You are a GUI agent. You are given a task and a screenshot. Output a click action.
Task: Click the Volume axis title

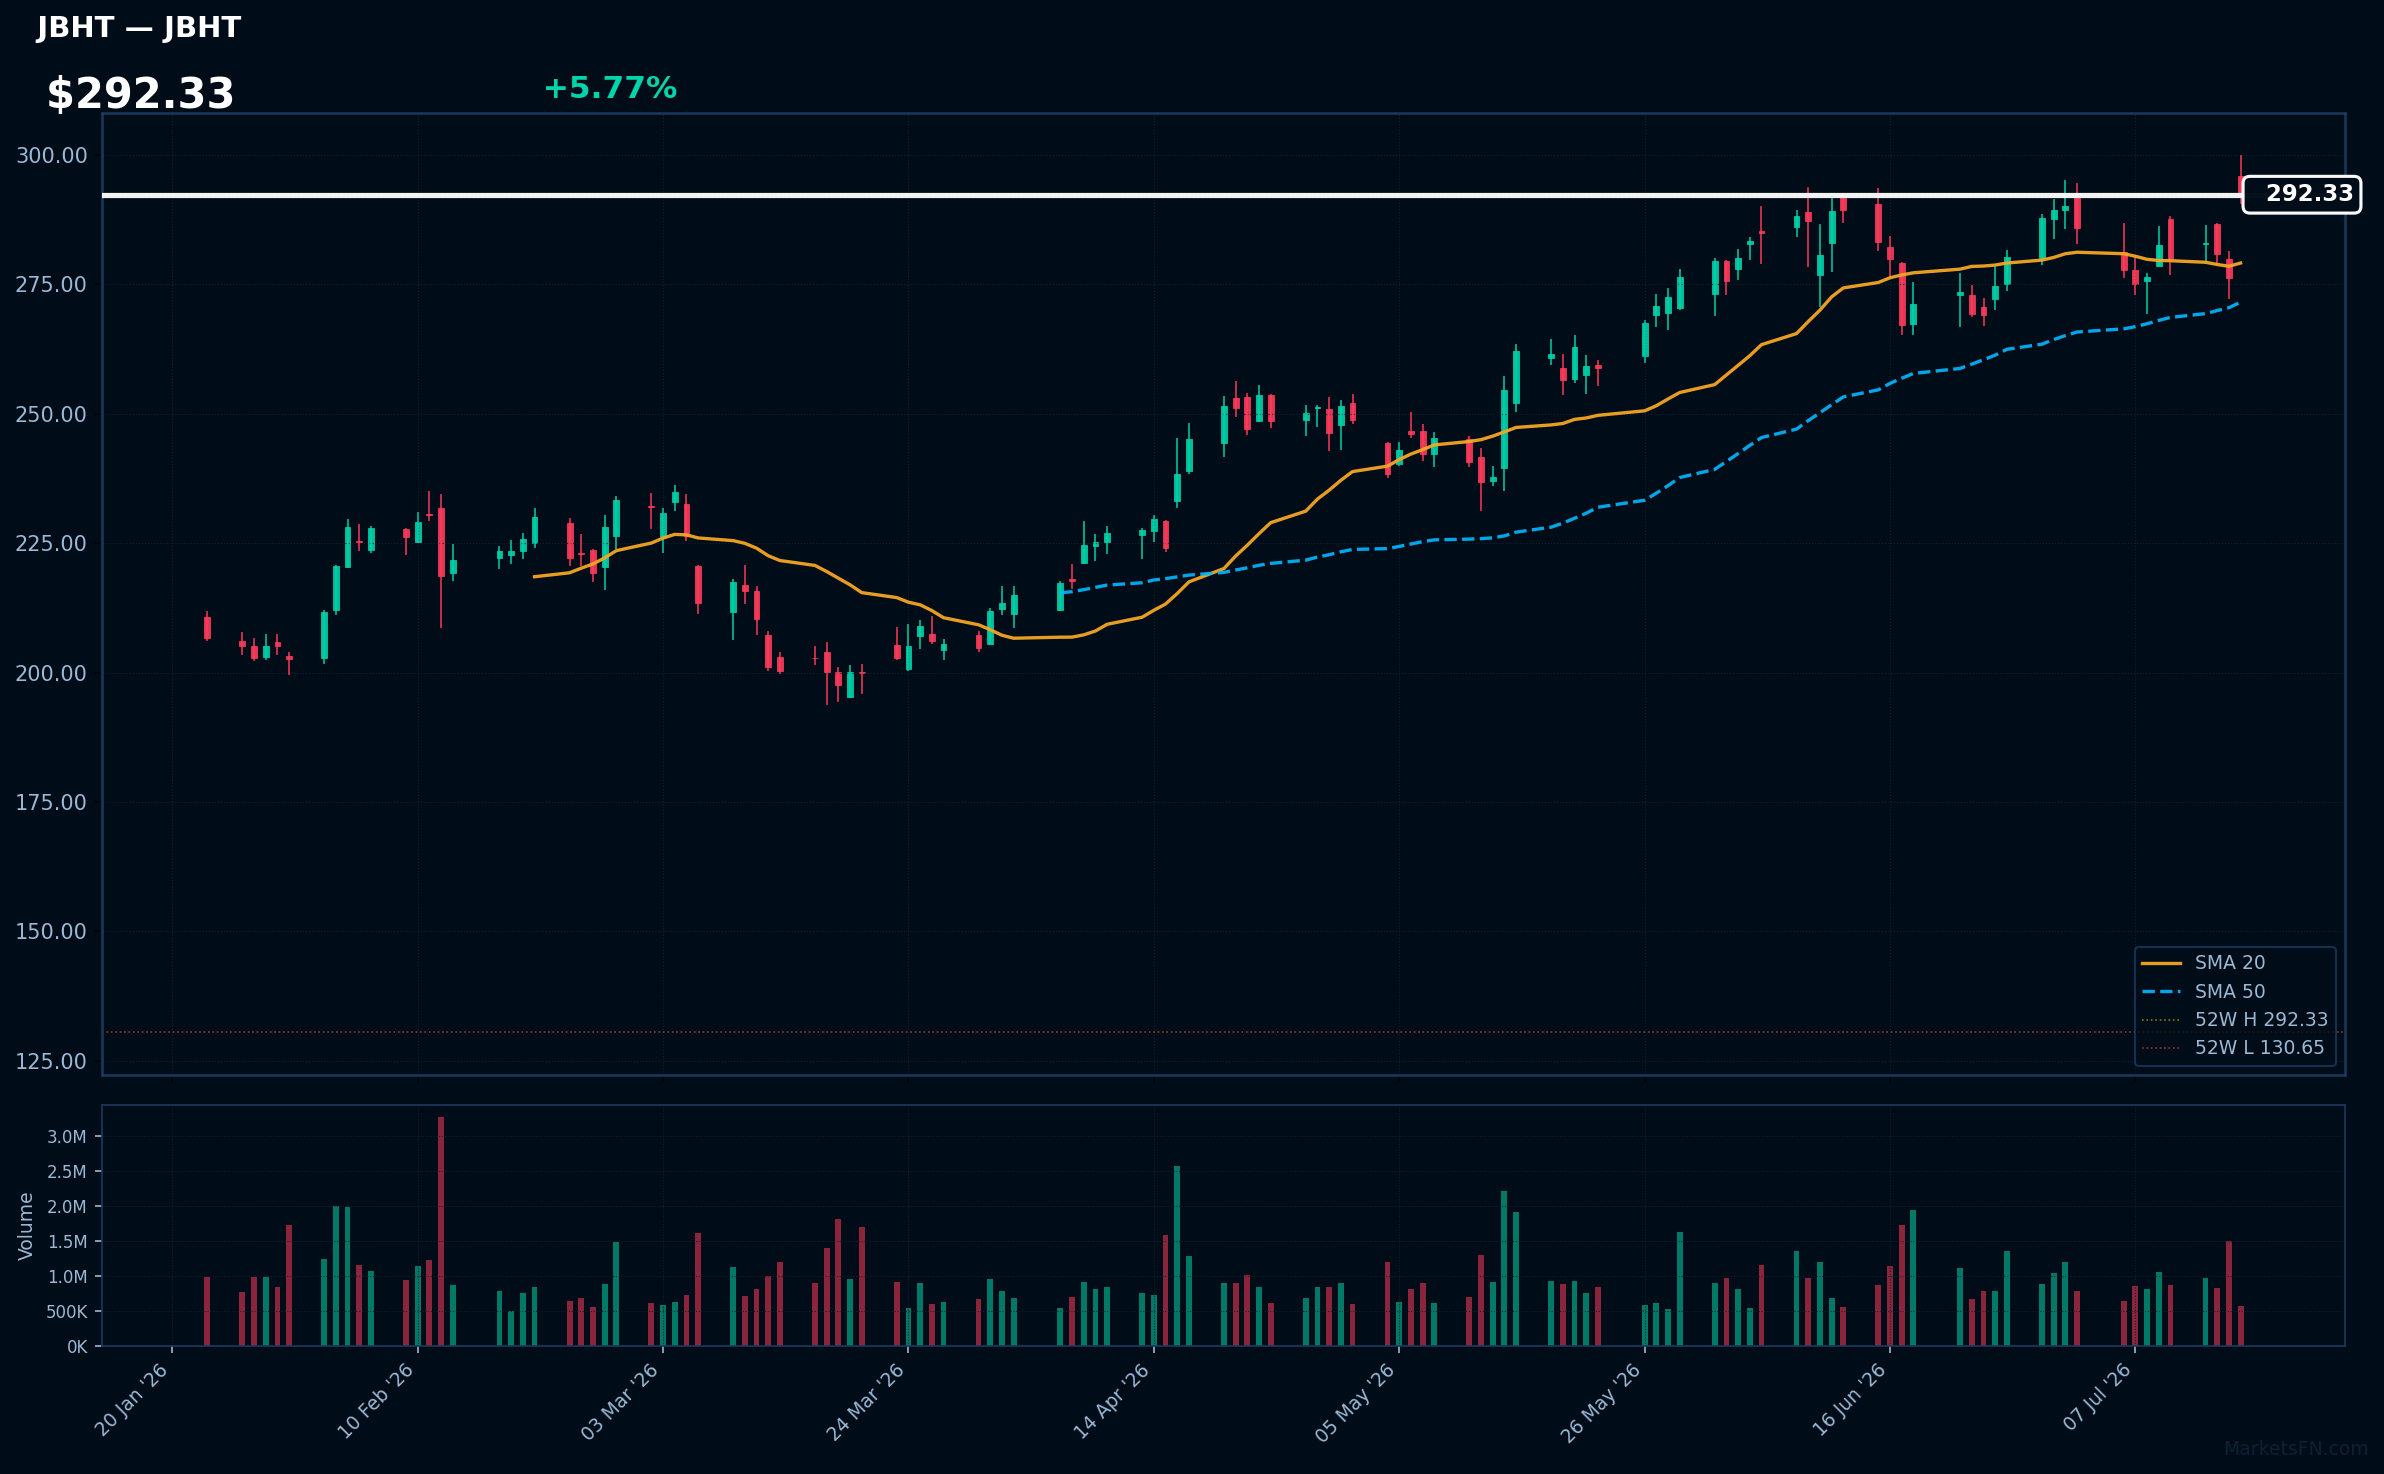coord(26,1226)
